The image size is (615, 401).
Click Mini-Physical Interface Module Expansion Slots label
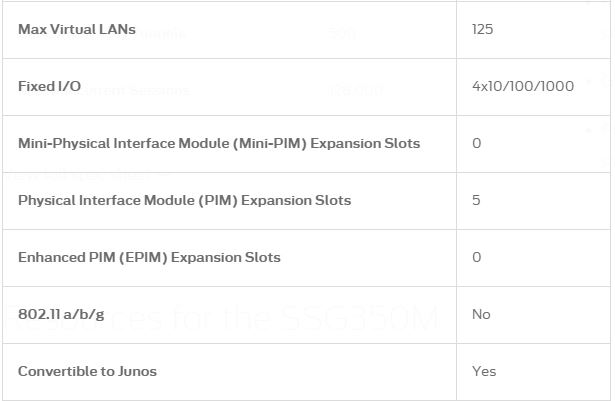(219, 143)
